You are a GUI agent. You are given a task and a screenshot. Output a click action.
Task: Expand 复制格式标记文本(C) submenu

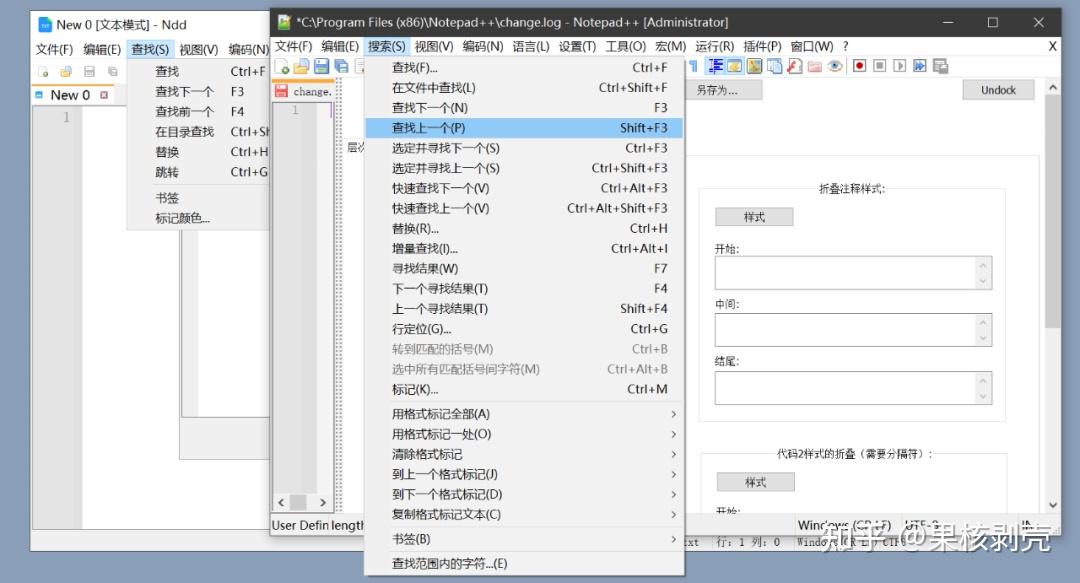(524, 514)
